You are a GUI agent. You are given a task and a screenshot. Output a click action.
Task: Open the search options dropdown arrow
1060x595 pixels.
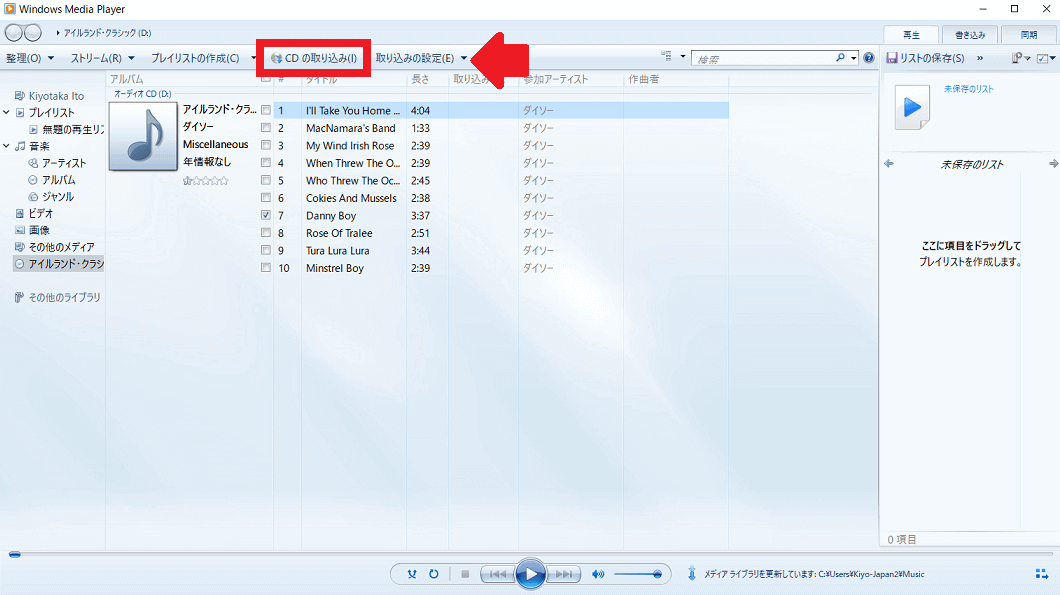coord(854,58)
